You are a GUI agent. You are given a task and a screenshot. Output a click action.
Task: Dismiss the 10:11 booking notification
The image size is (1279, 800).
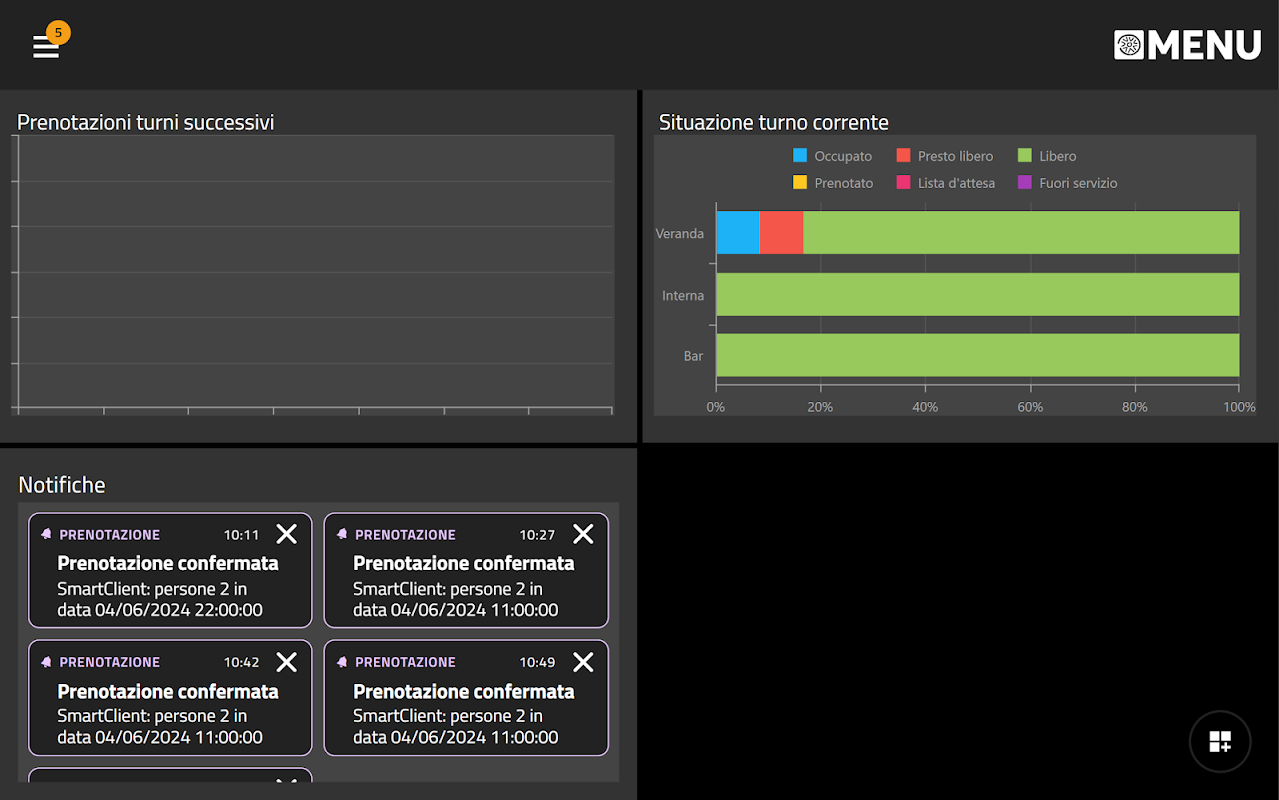(287, 534)
